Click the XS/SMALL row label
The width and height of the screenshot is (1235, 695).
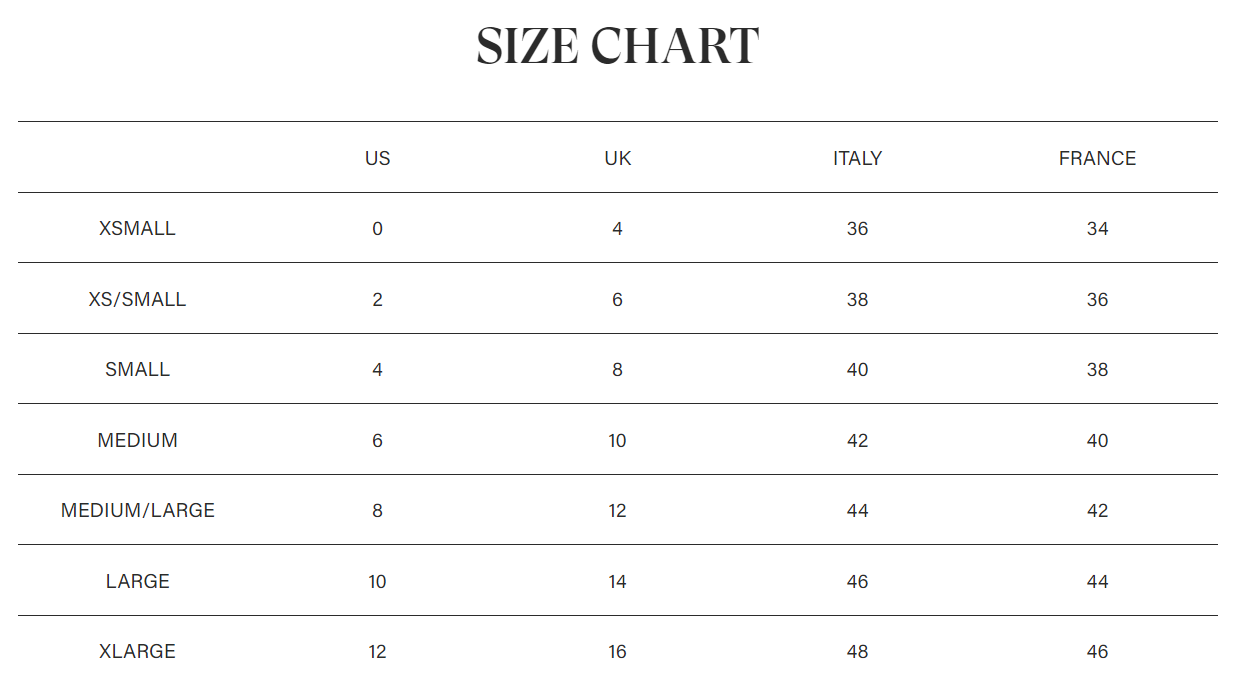tap(137, 299)
